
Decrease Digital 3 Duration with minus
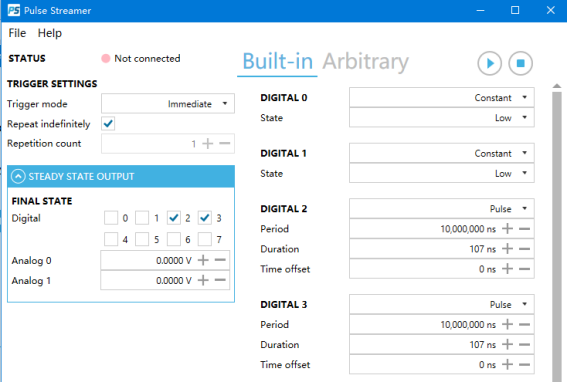(x=524, y=344)
